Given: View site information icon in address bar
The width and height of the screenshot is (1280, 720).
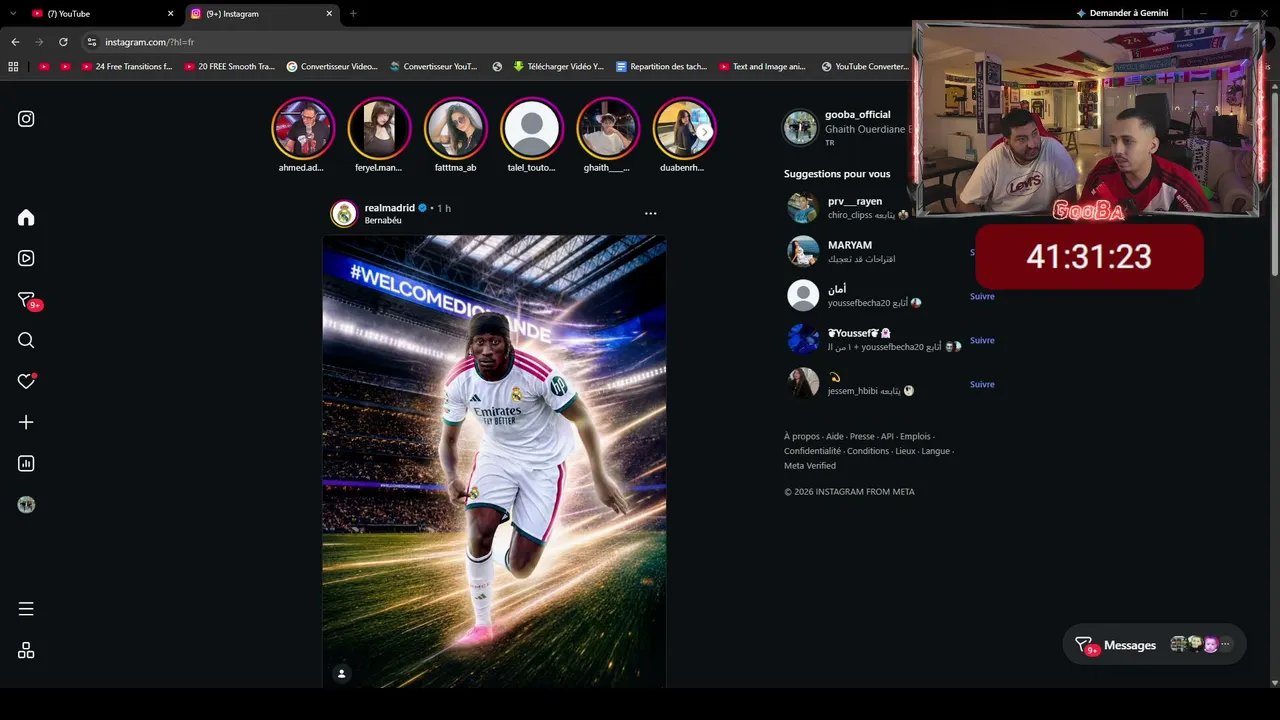Looking at the screenshot, I should click(91, 42).
